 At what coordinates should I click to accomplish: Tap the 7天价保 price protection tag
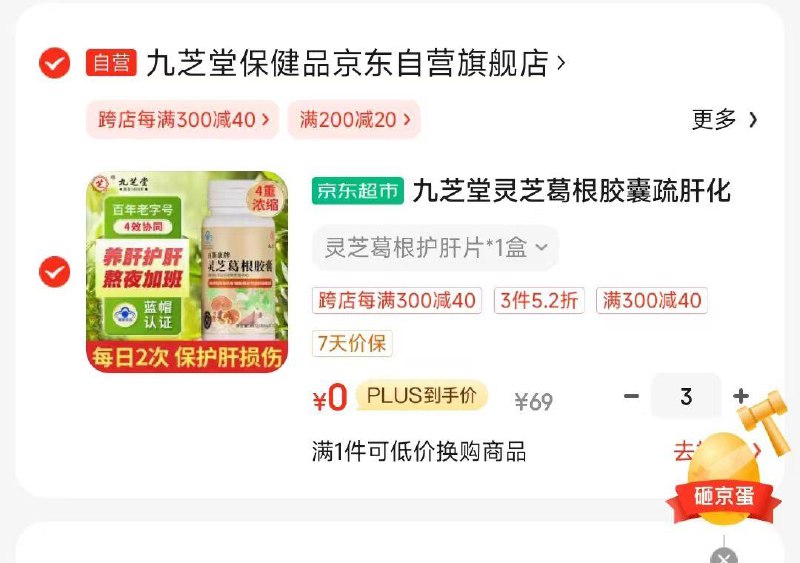[352, 343]
